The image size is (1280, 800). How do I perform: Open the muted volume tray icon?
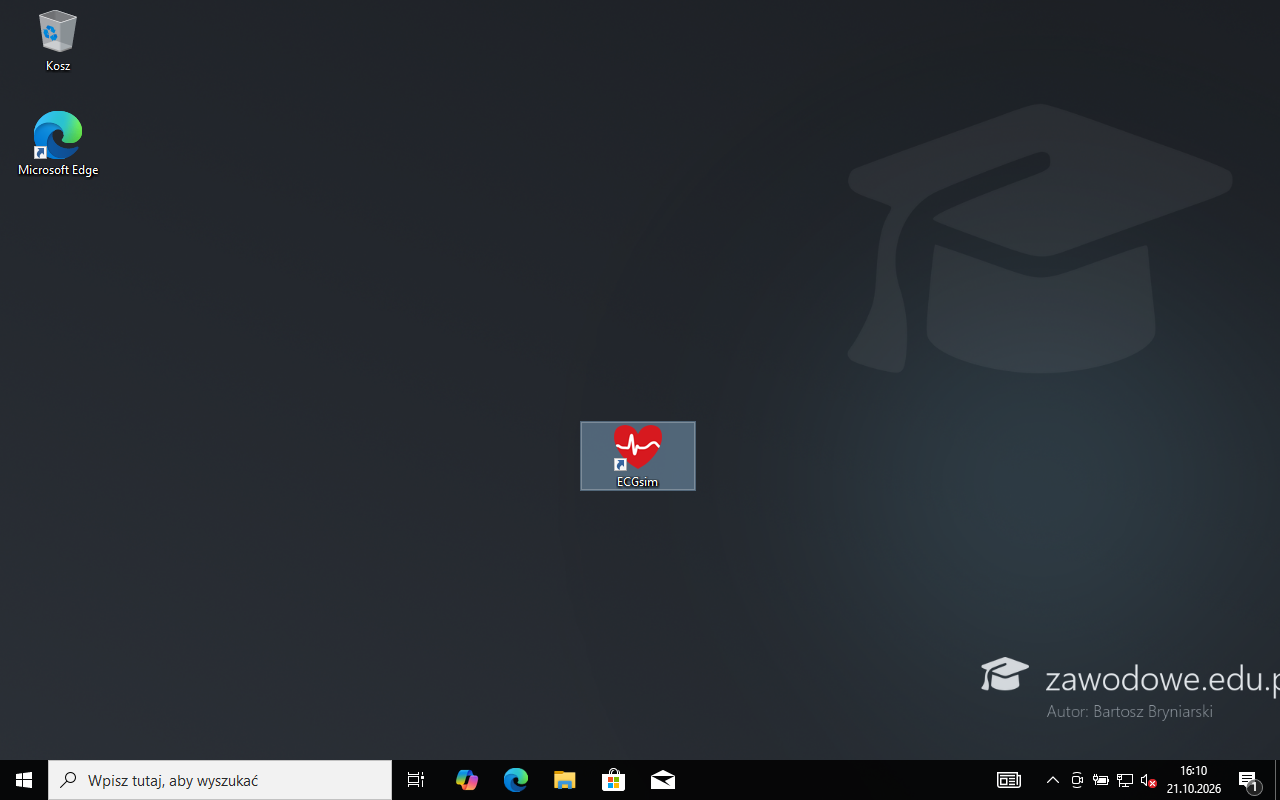pyautogui.click(x=1149, y=780)
